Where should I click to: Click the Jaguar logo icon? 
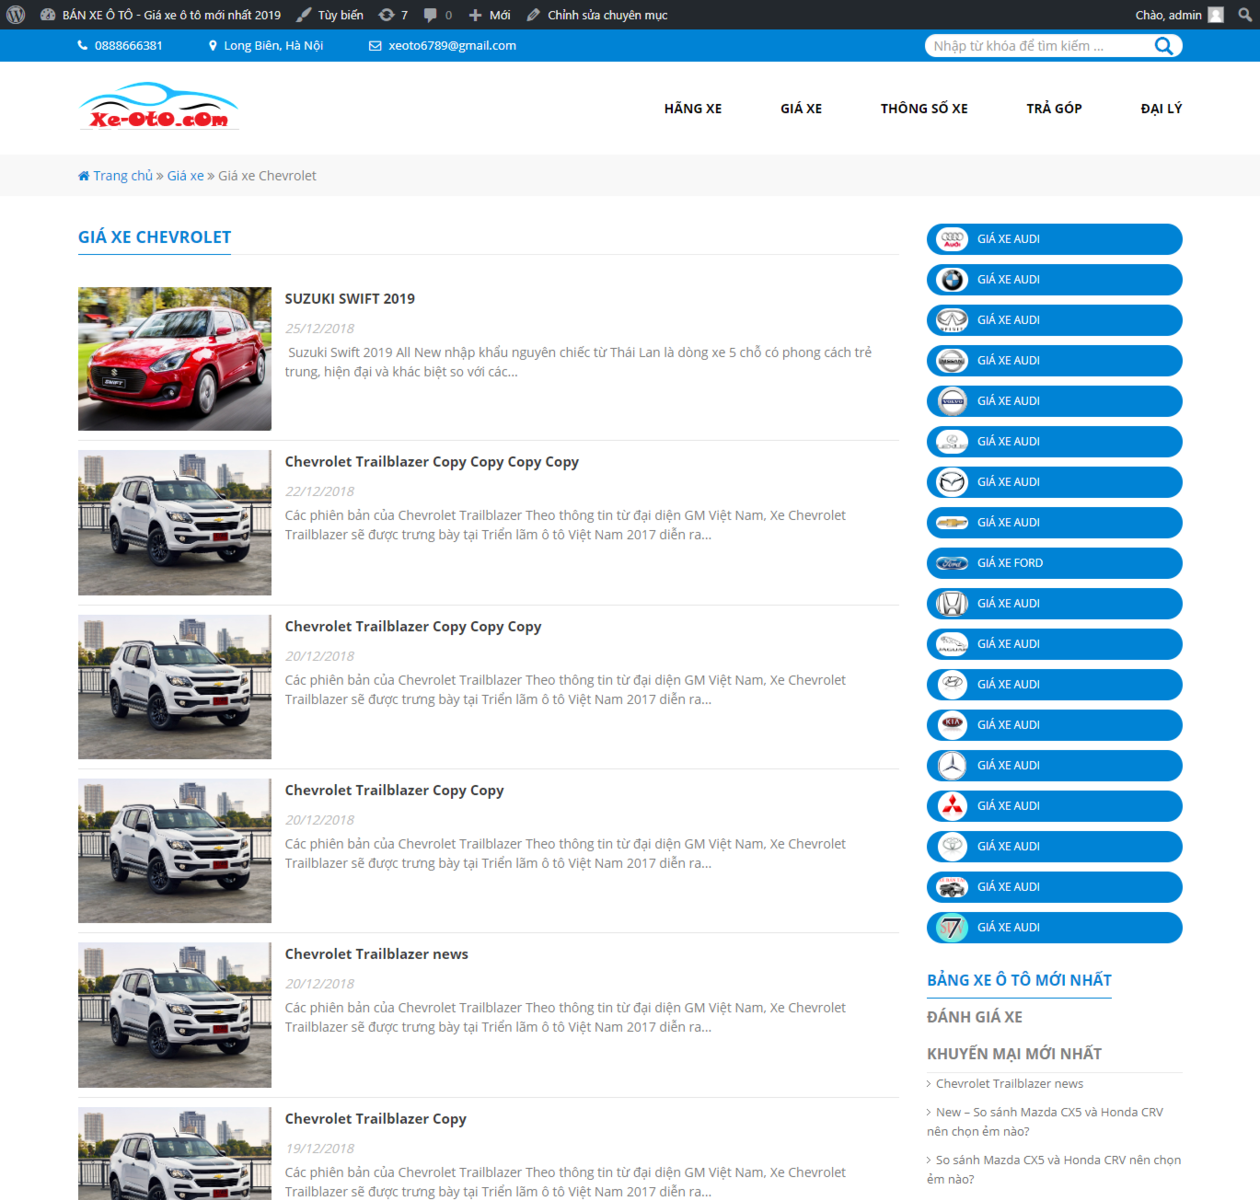coord(952,644)
